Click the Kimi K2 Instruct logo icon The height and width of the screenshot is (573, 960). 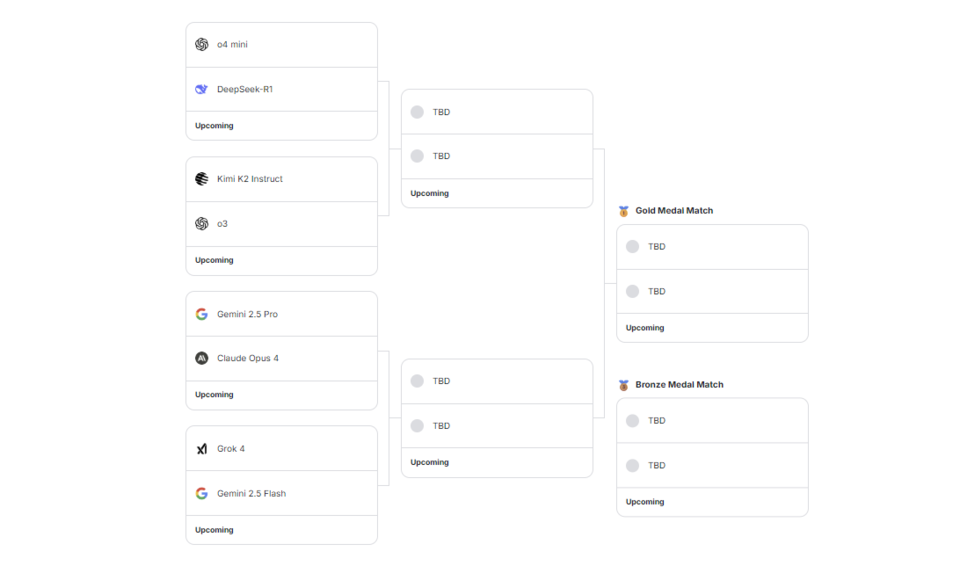point(202,179)
